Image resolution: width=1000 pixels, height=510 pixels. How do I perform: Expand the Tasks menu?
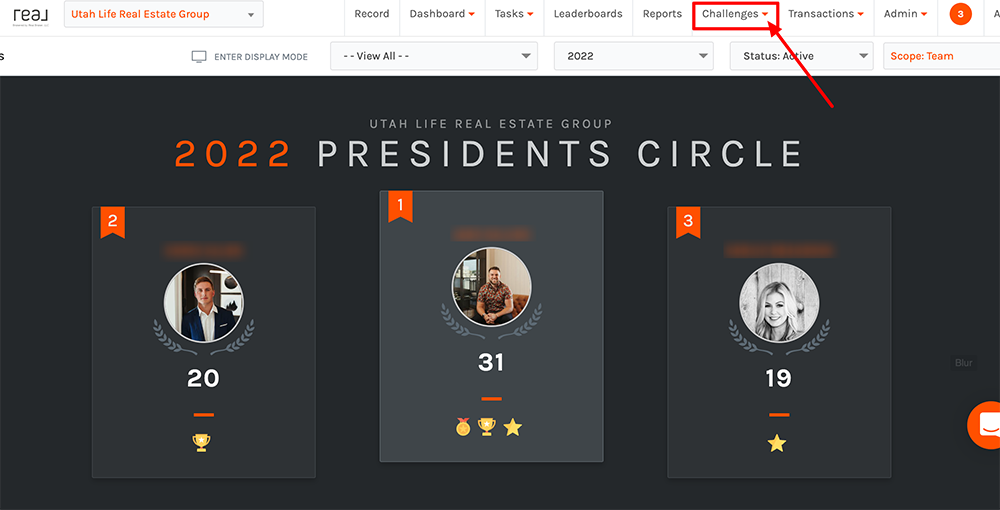point(514,14)
